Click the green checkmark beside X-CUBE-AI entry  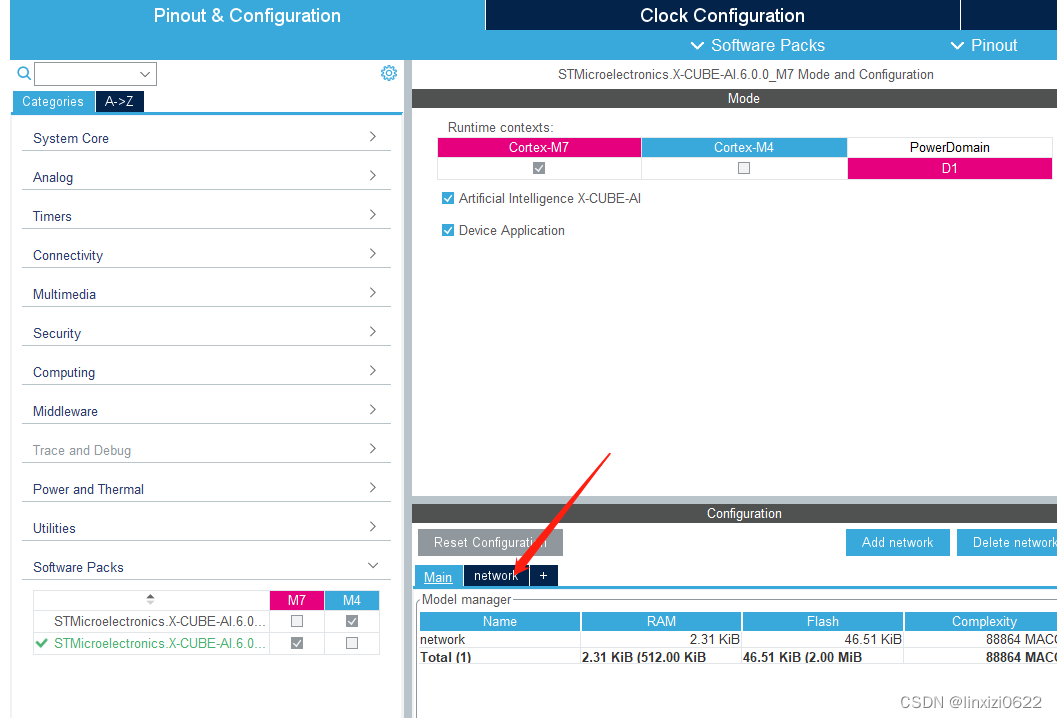click(x=41, y=643)
